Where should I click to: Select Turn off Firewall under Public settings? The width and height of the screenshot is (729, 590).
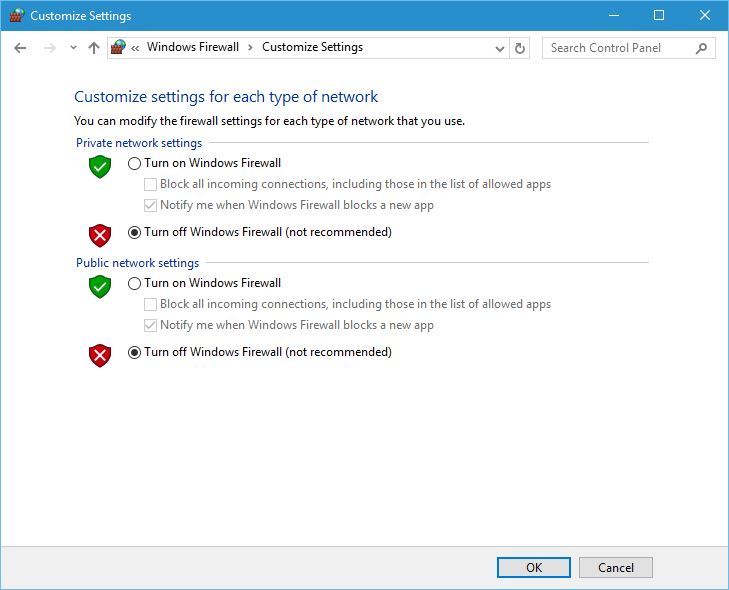tap(134, 352)
